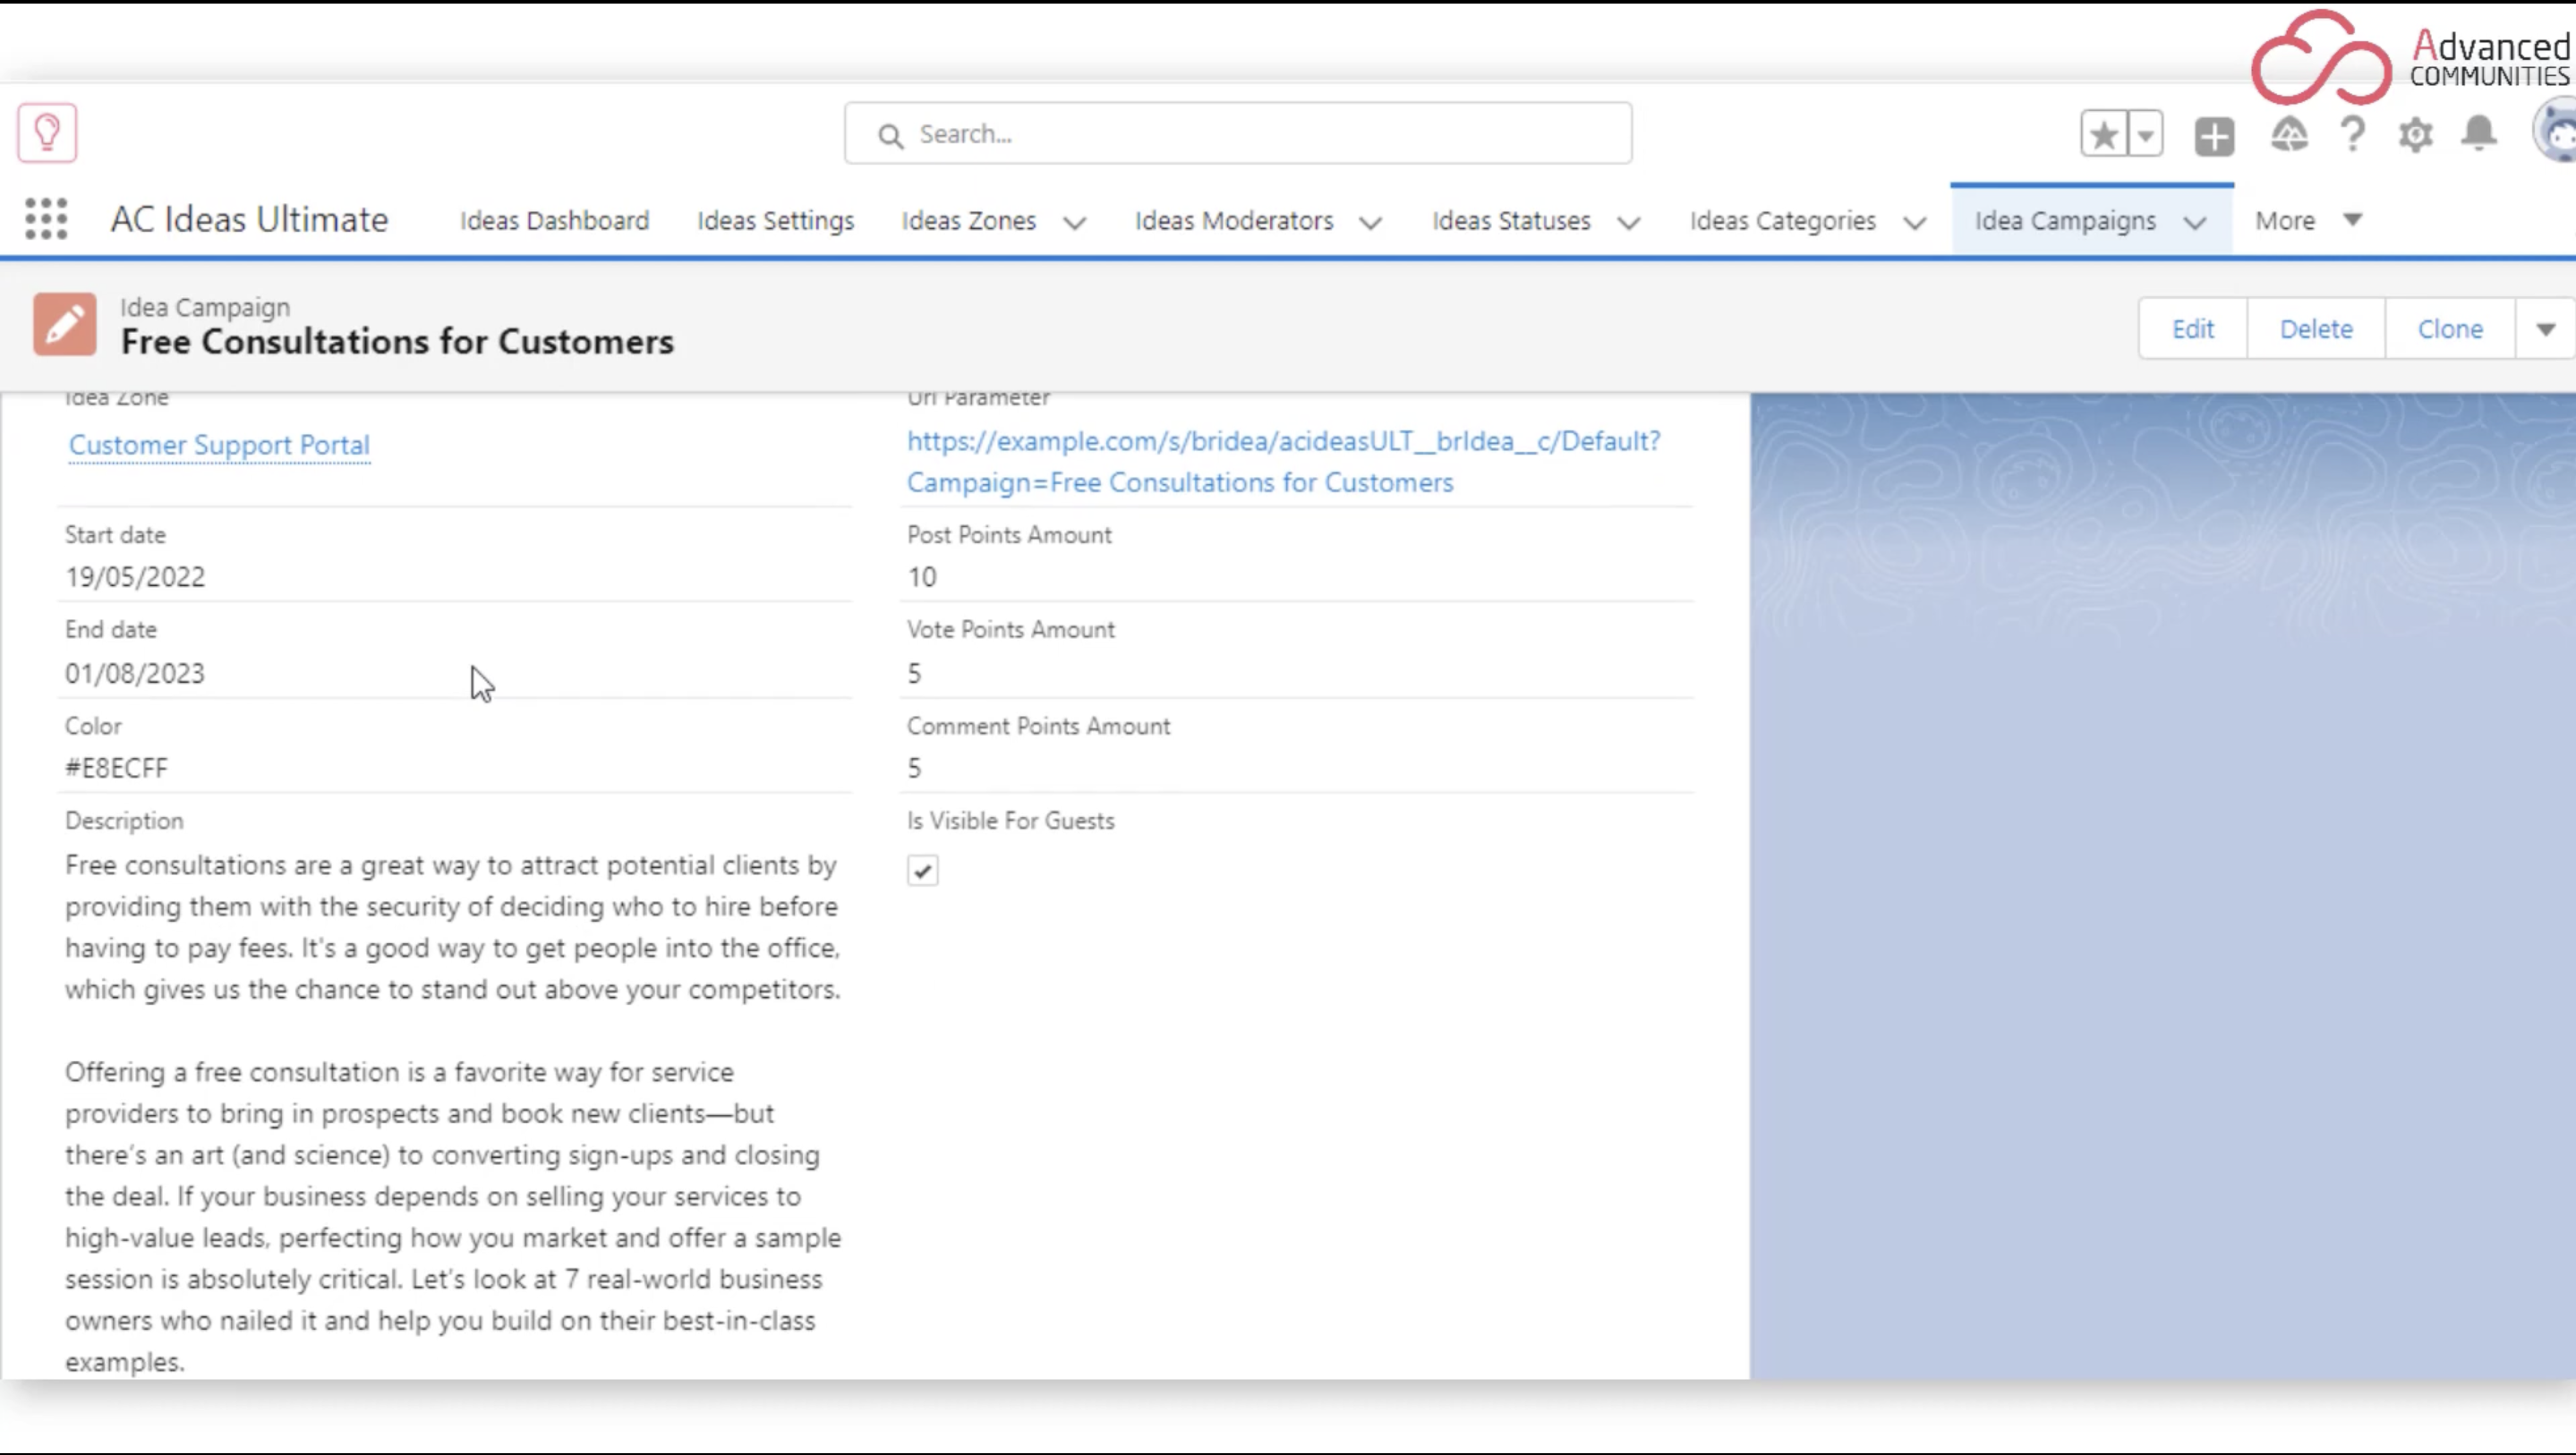Click the Post Points Amount value 10
This screenshot has width=2576, height=1455.
(922, 577)
